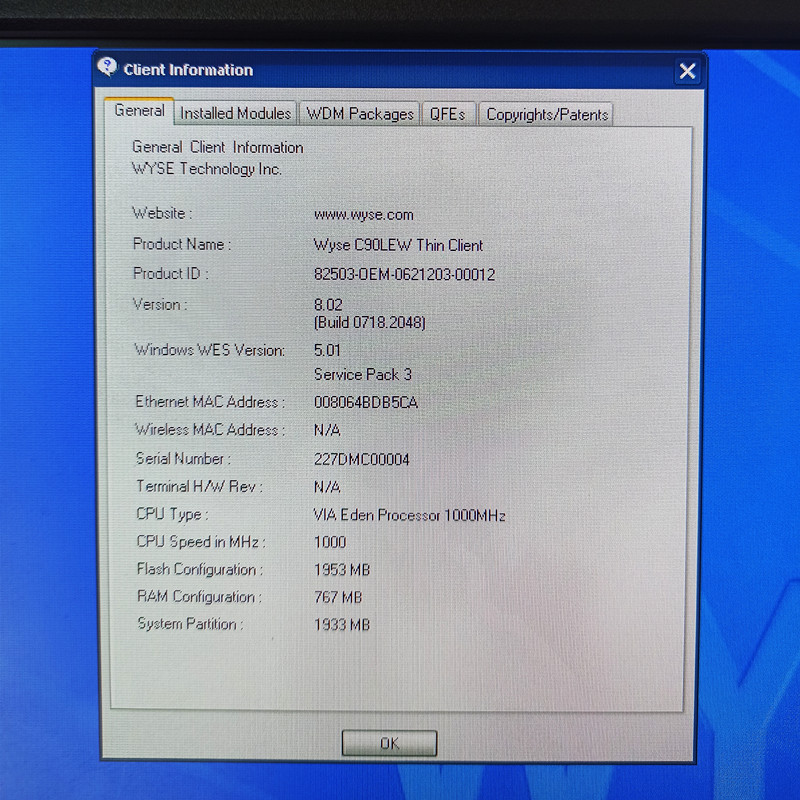Click the 'CPU Type :' label
The width and height of the screenshot is (800, 800).
pyautogui.click(x=172, y=514)
